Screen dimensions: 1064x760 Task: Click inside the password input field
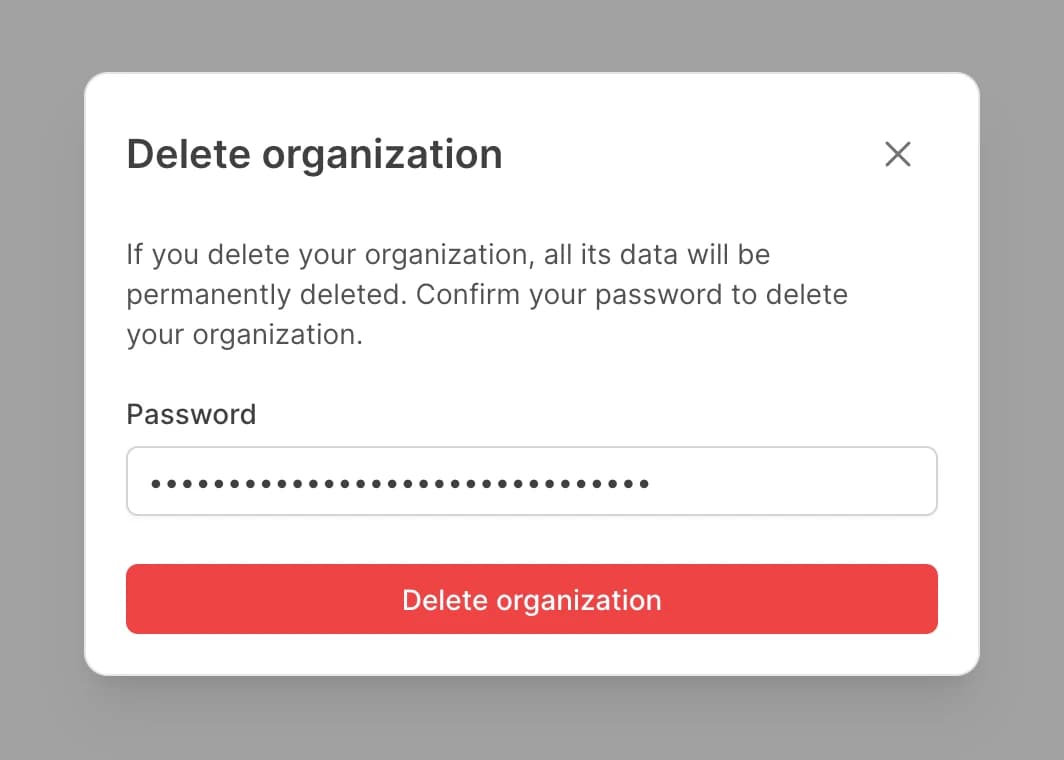click(531, 481)
